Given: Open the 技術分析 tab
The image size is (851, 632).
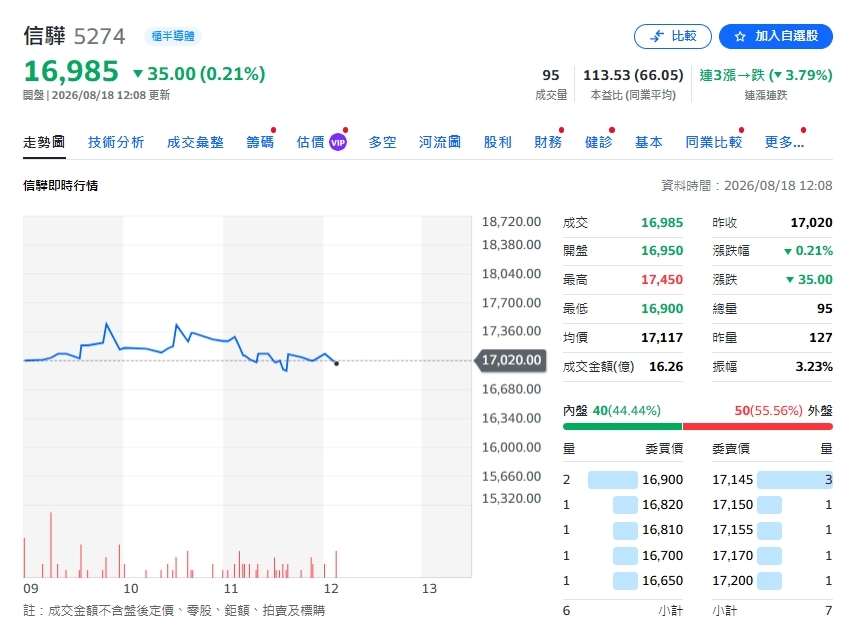Looking at the screenshot, I should pos(116,142).
